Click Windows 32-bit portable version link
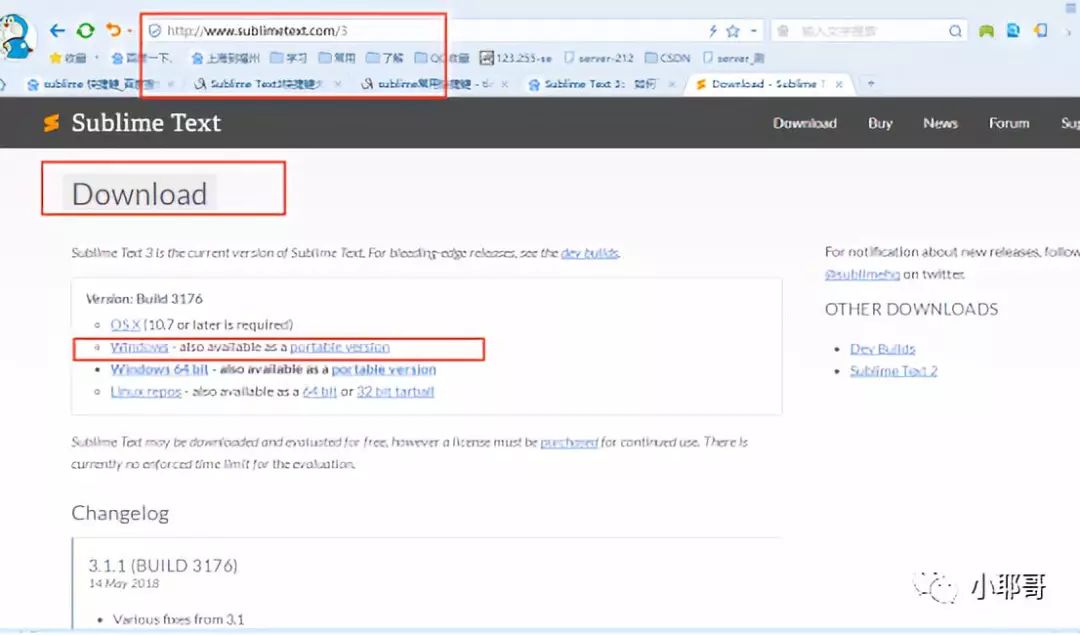This screenshot has width=1080, height=635. click(x=340, y=347)
